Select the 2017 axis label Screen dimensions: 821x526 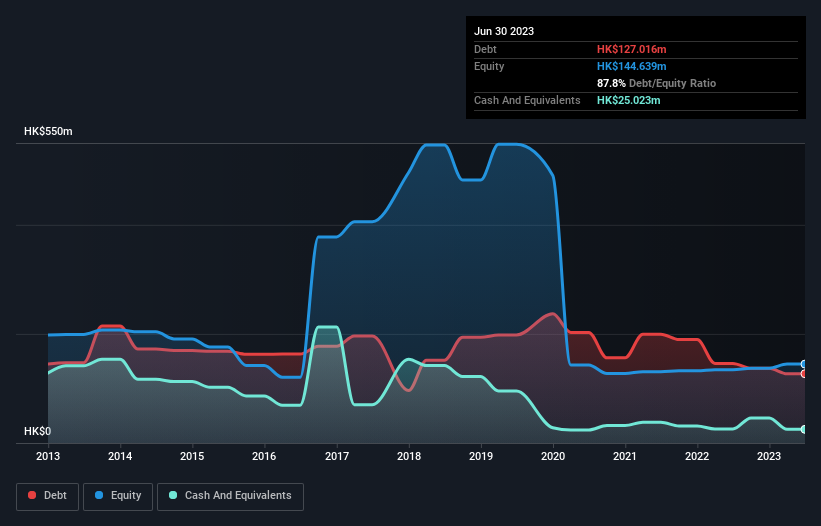coord(337,456)
